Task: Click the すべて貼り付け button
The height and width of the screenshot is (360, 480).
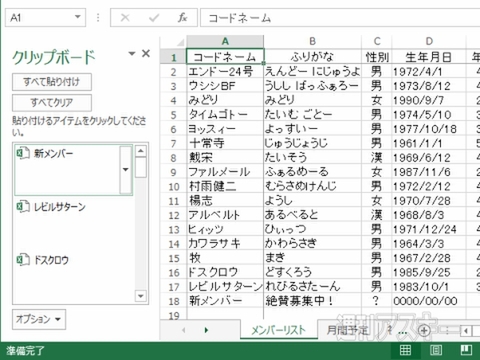Action: click(x=52, y=82)
